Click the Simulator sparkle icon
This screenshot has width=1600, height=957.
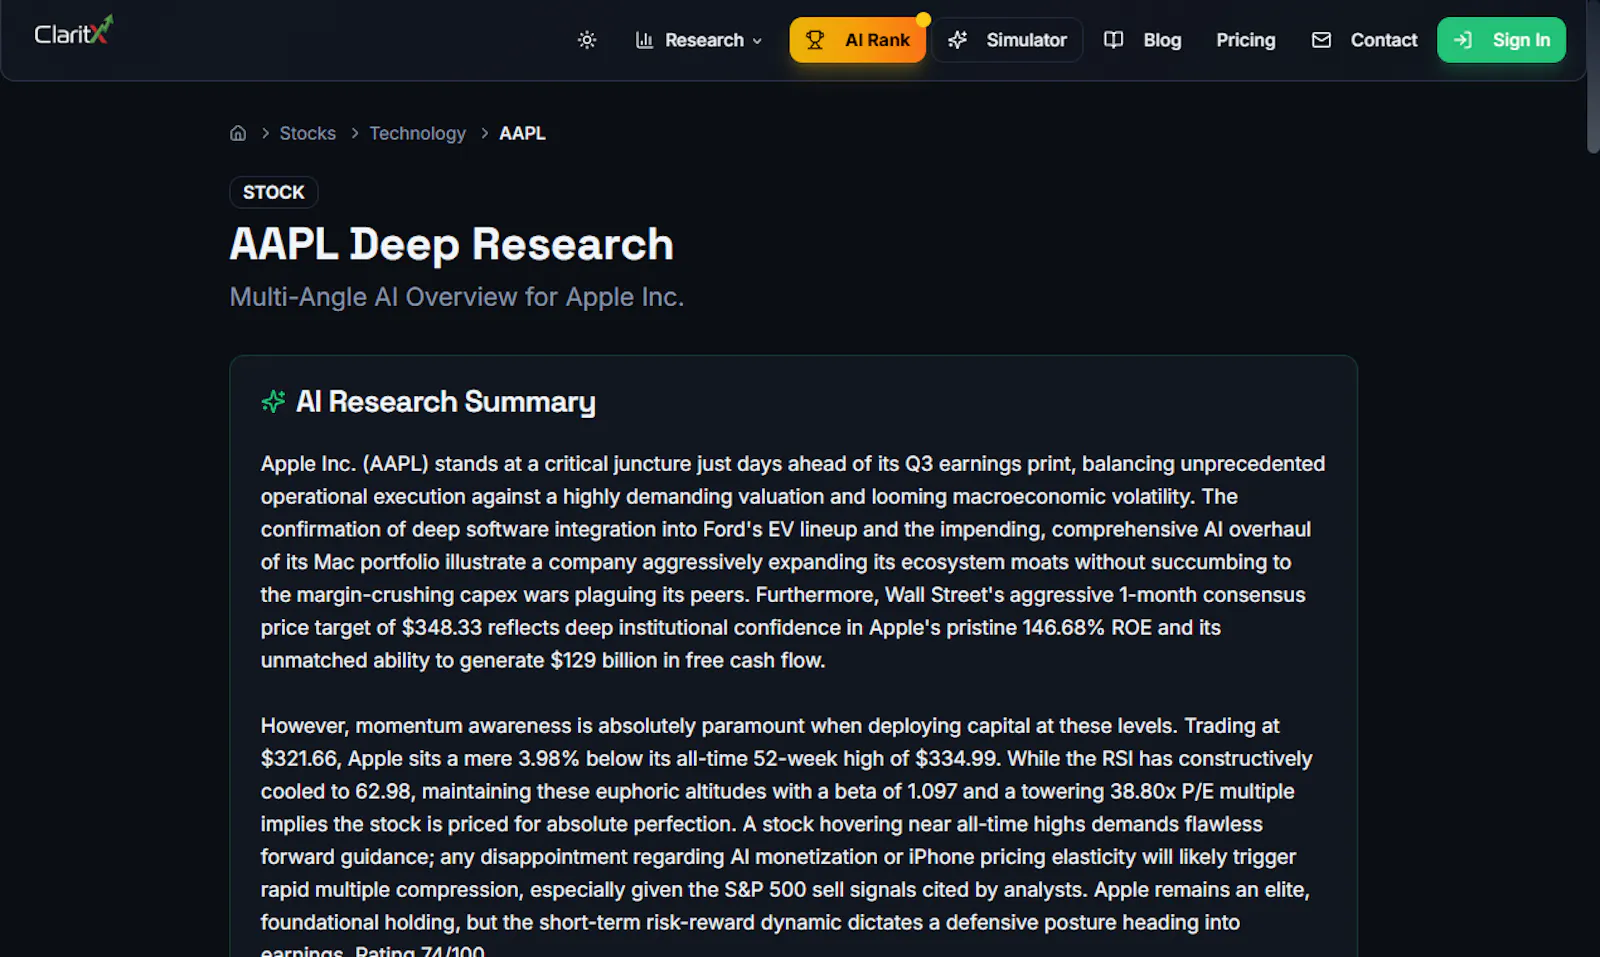click(957, 40)
